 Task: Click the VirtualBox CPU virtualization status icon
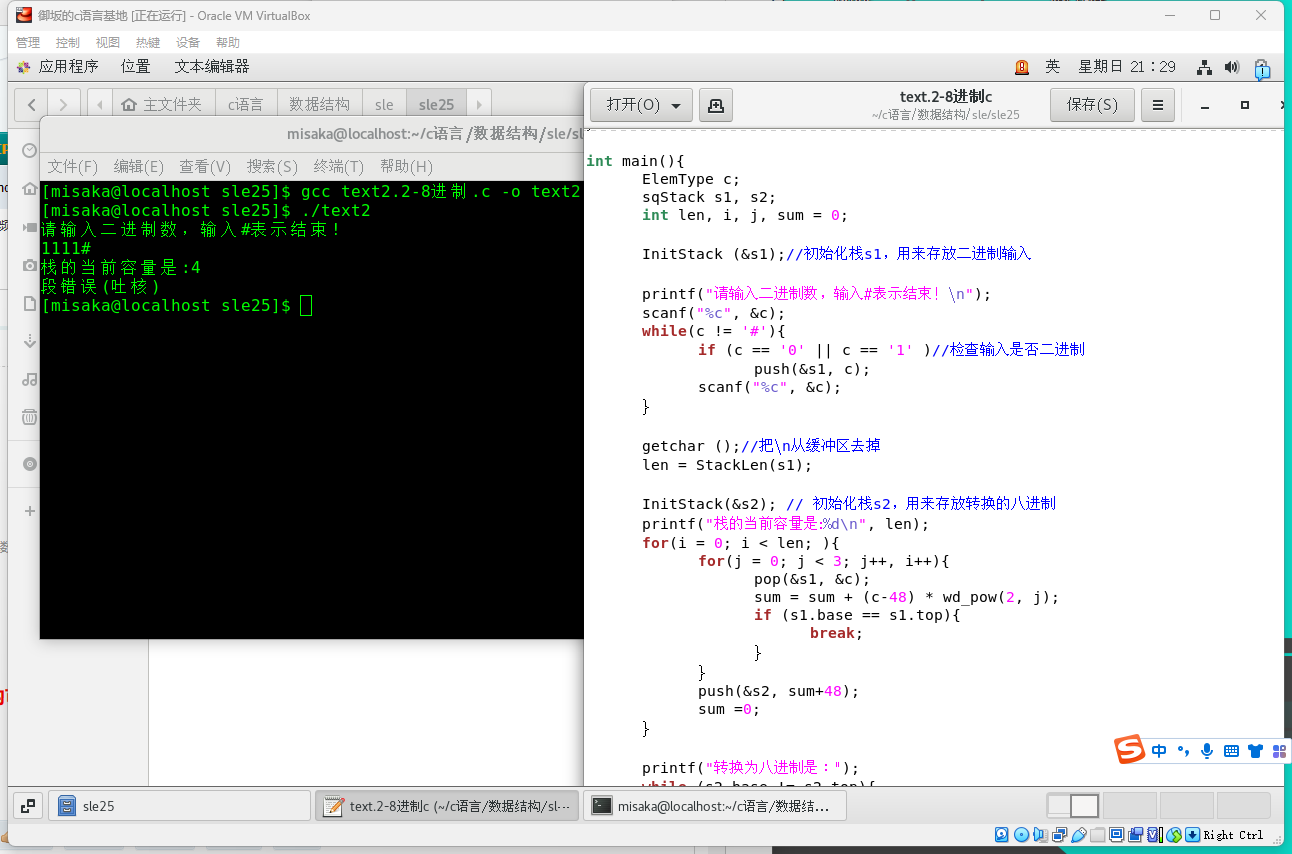click(1154, 834)
